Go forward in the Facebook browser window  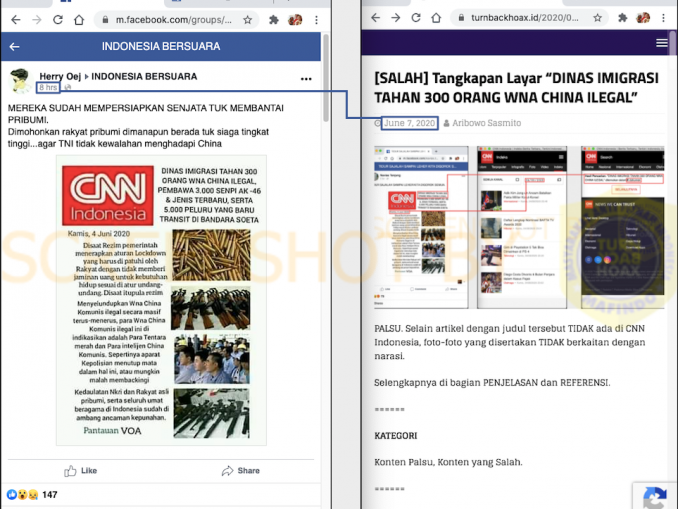[x=37, y=20]
